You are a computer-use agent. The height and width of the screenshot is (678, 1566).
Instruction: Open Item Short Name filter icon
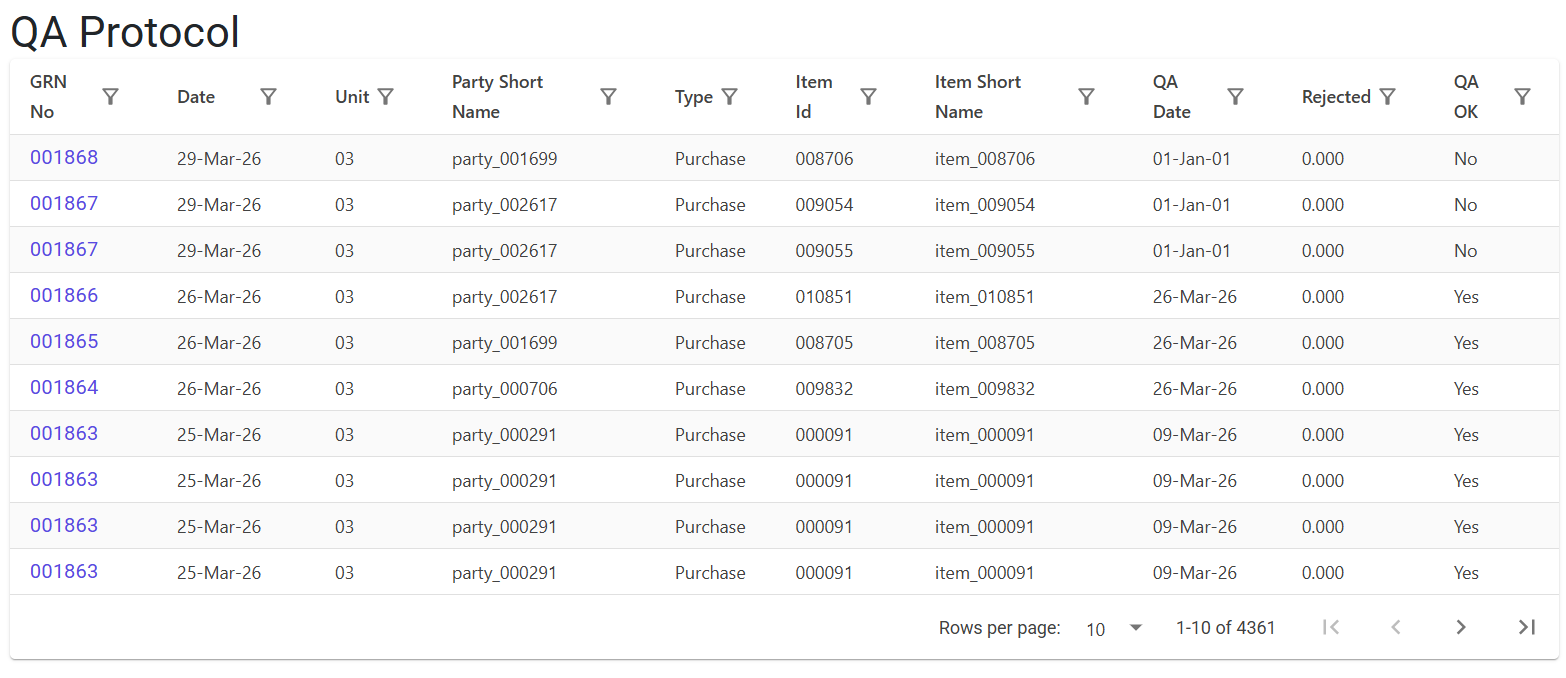tap(1086, 97)
